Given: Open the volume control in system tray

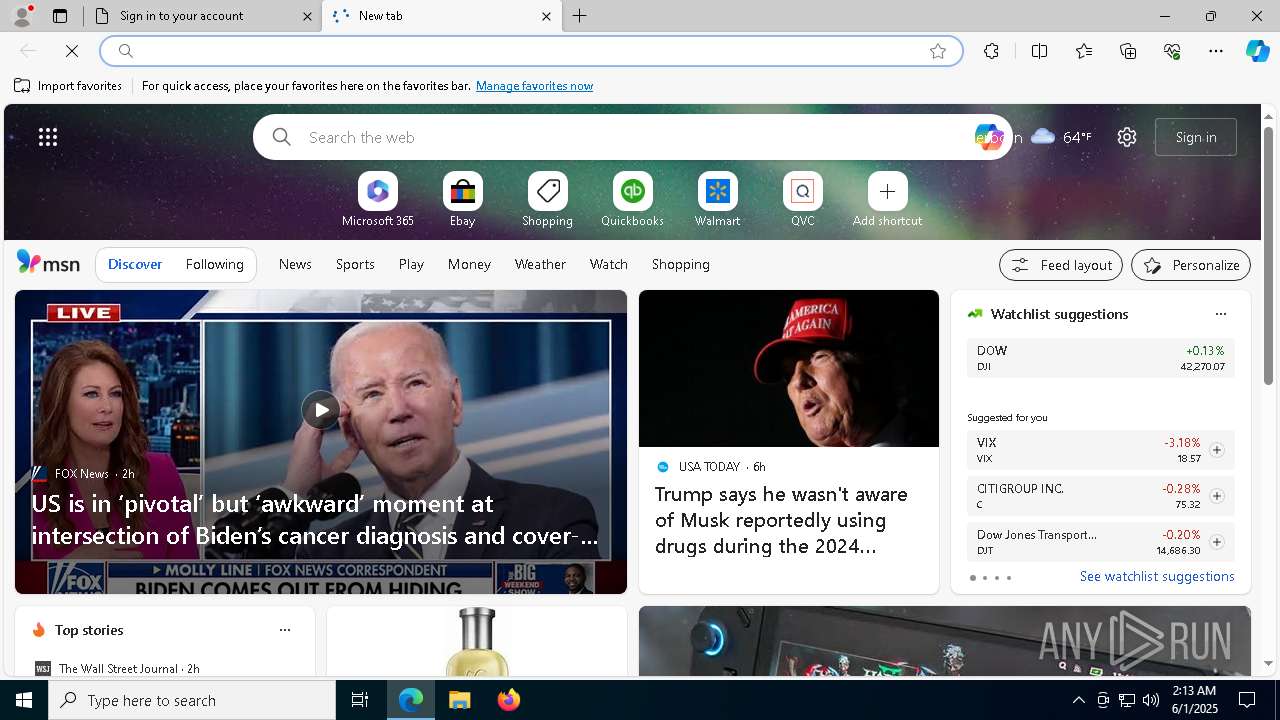Looking at the screenshot, I should click(x=1150, y=700).
